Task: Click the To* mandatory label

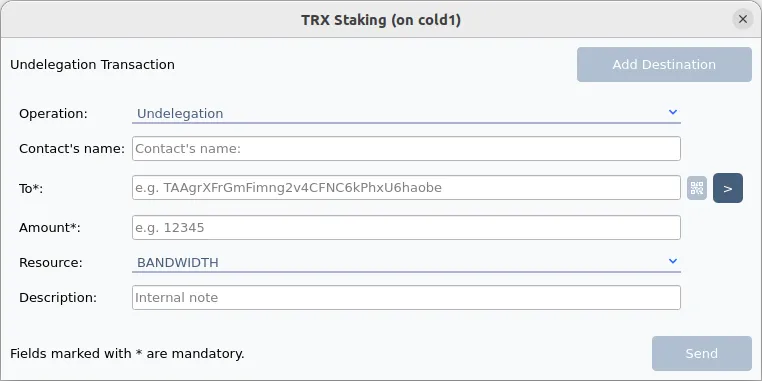Action: pos(31,189)
